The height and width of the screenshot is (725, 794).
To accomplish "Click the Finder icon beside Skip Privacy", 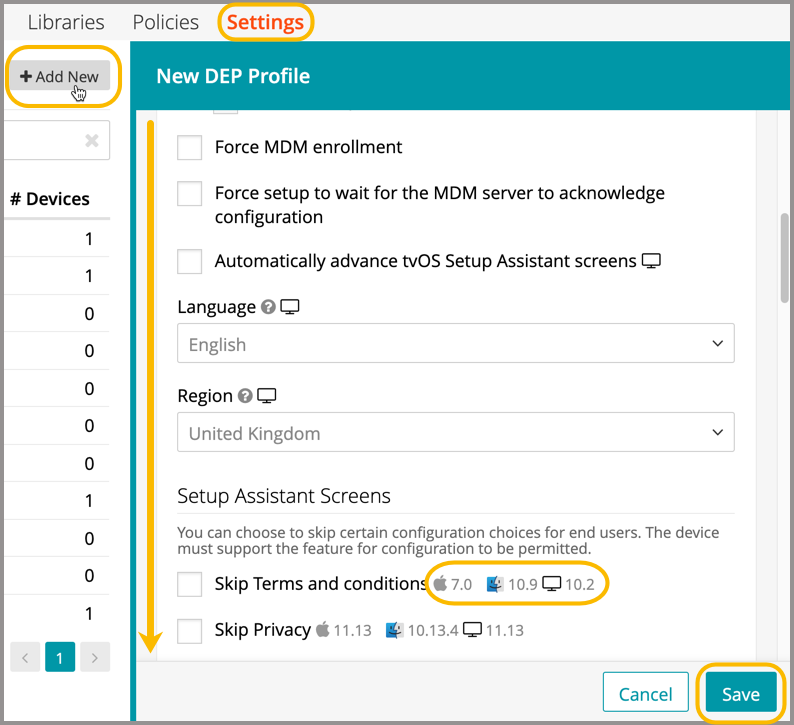I will tap(394, 630).
